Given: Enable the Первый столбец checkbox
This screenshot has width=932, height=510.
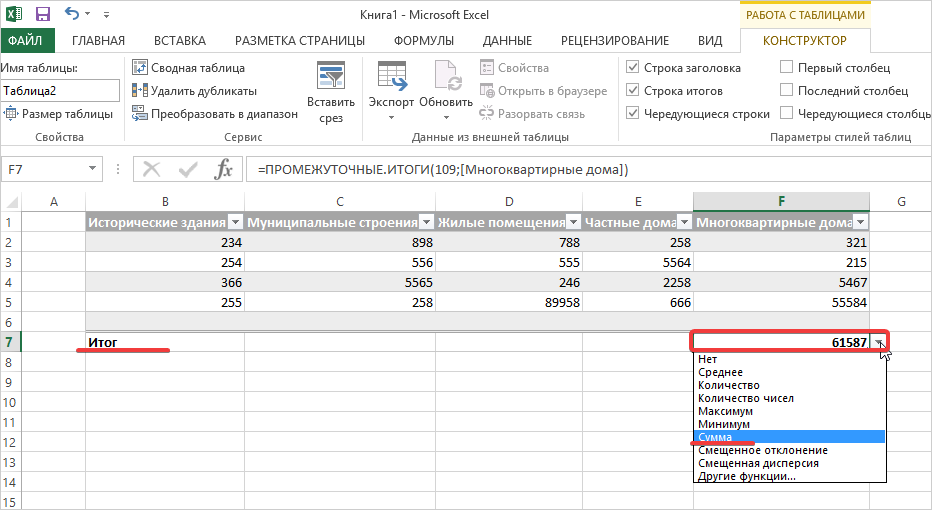Looking at the screenshot, I should (x=787, y=68).
